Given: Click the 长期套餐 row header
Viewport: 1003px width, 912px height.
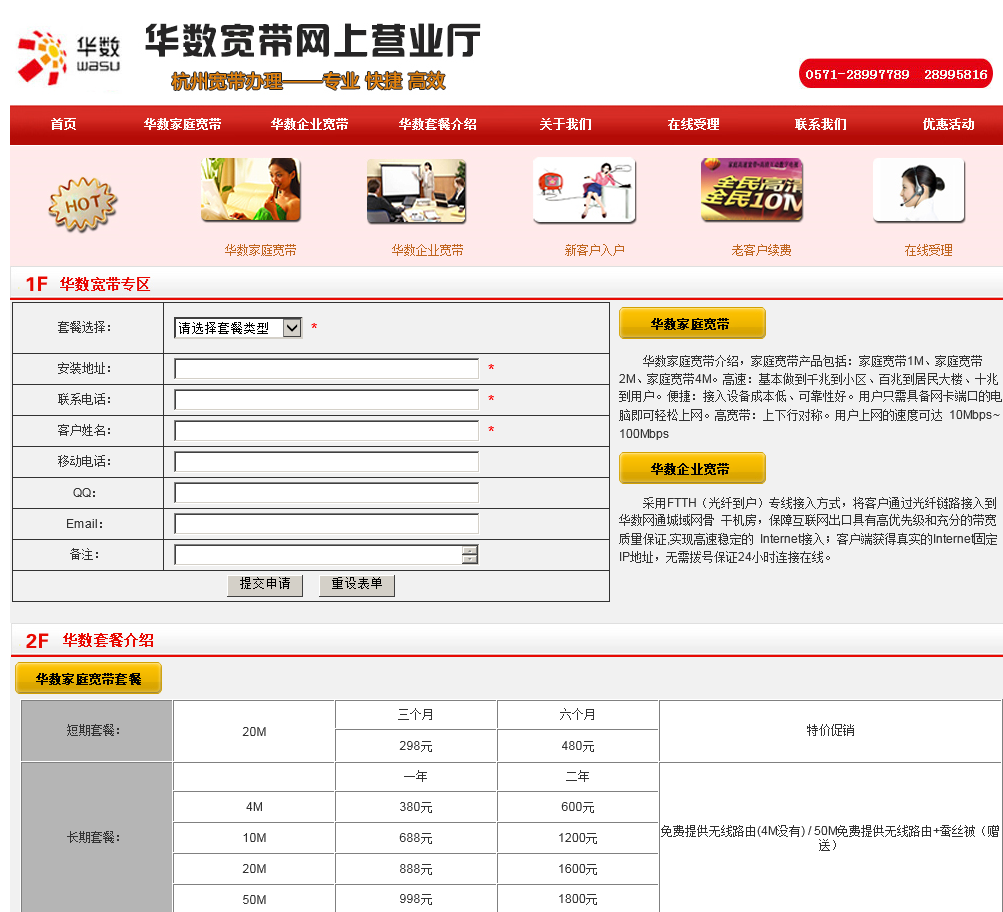Looking at the screenshot, I should (x=97, y=837).
